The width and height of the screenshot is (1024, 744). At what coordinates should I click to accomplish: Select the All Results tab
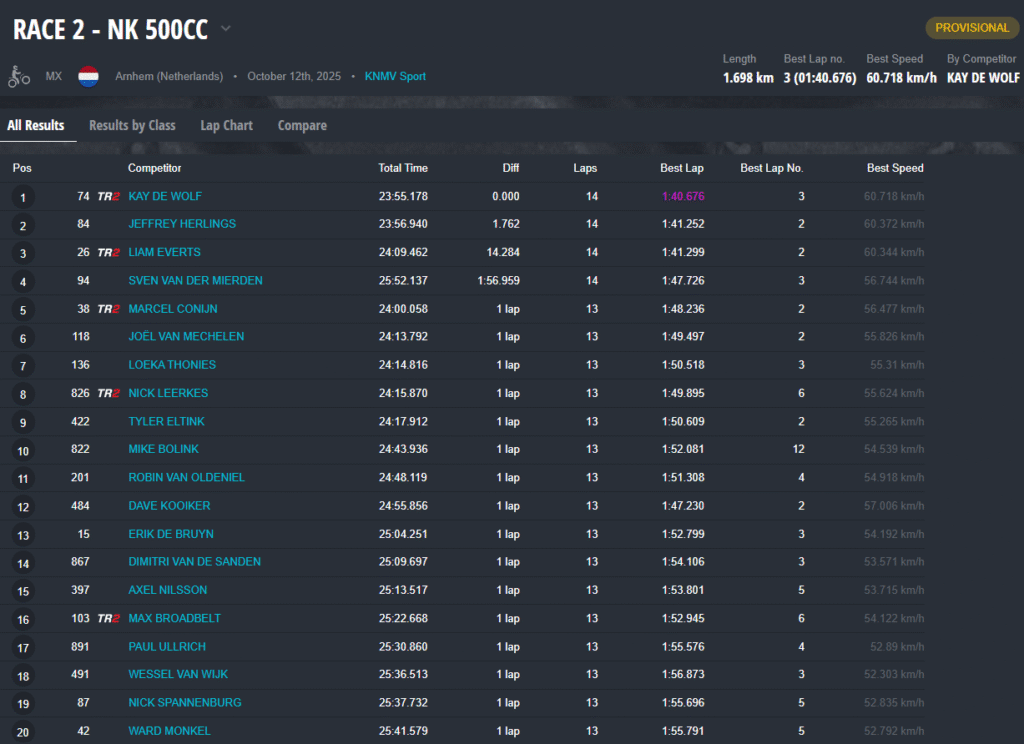click(x=36, y=126)
